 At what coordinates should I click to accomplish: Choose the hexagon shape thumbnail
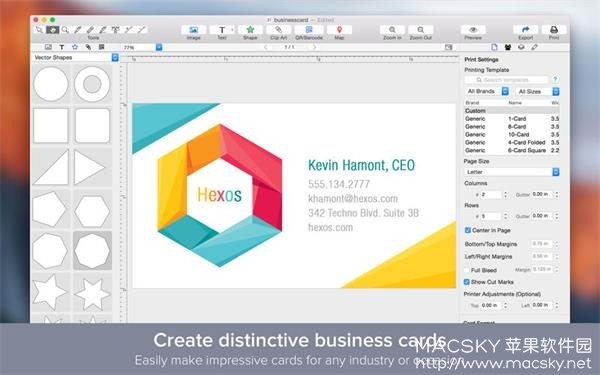[x=92, y=210]
